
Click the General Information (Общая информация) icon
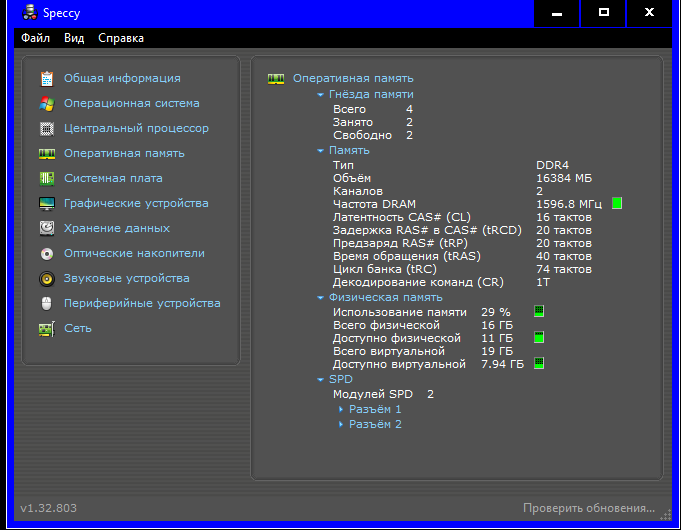pos(46,78)
